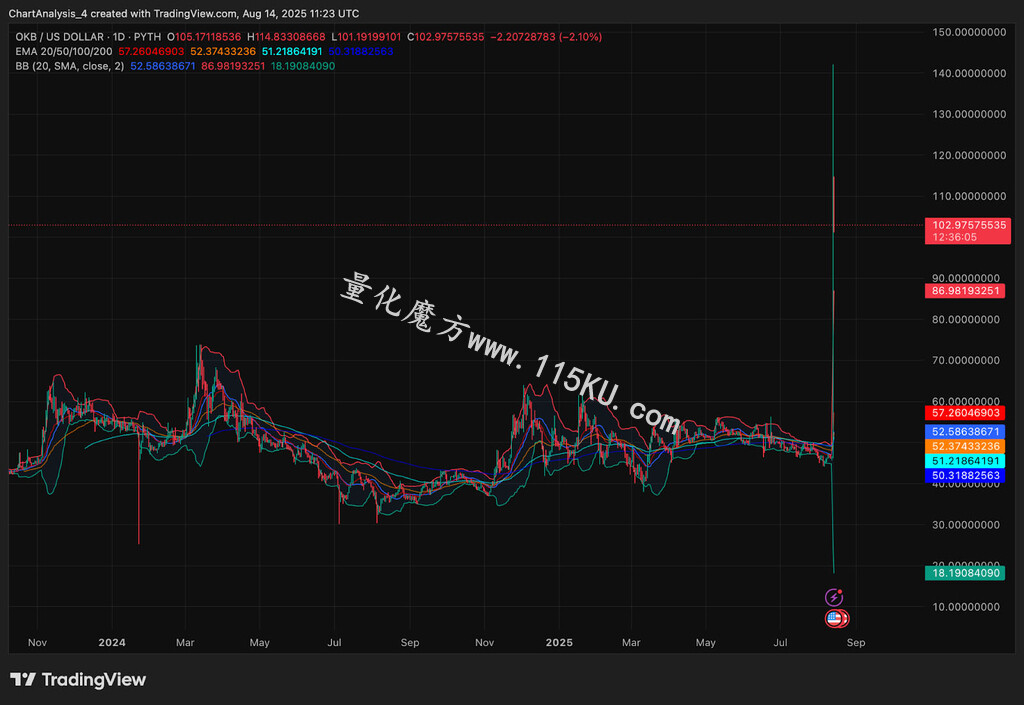The image size is (1024, 705).
Task: Click the 10.00000000 price axis label
Action: [x=966, y=607]
